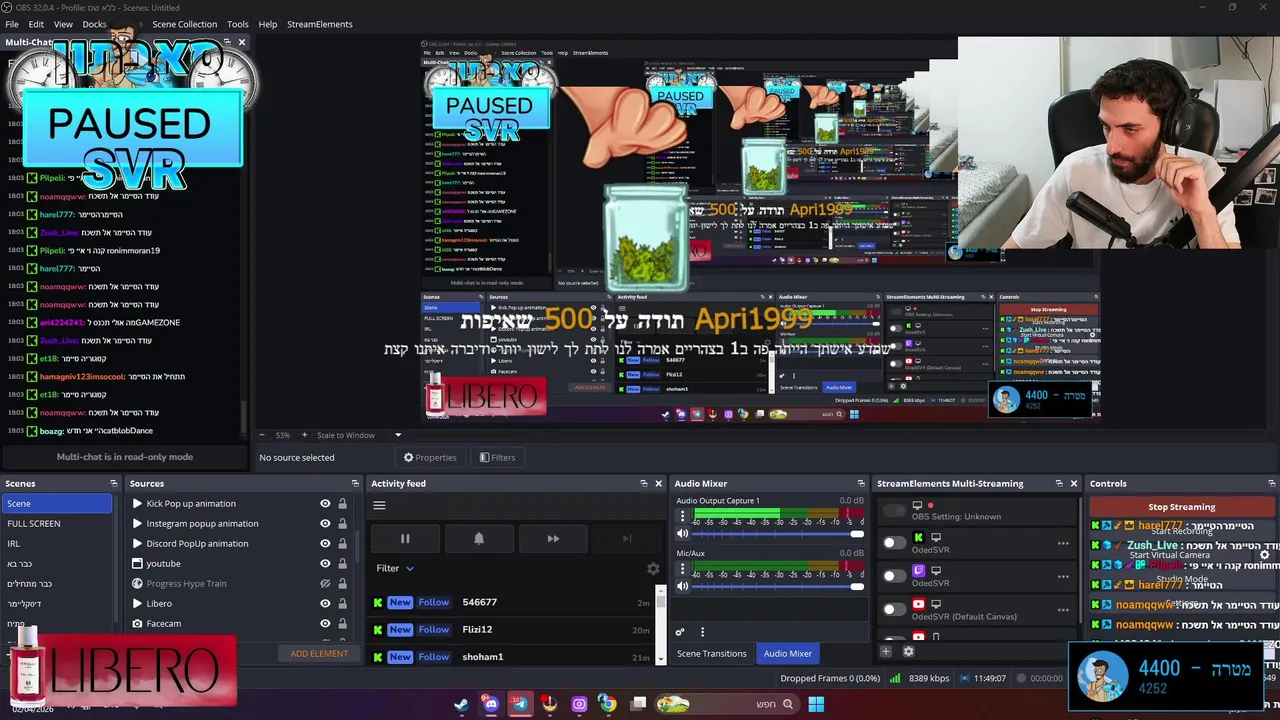The height and width of the screenshot is (720, 1280).
Task: Toggle Twitch OdedSVR streaming output
Action: [x=894, y=576]
